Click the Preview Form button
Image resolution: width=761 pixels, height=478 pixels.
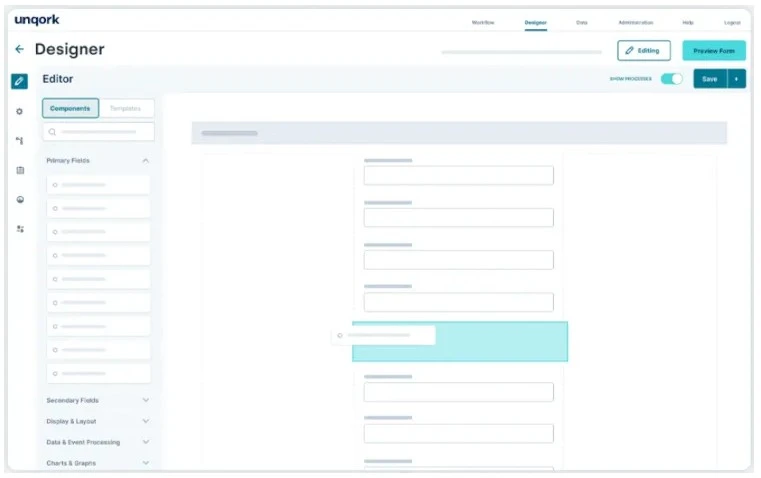coord(713,50)
